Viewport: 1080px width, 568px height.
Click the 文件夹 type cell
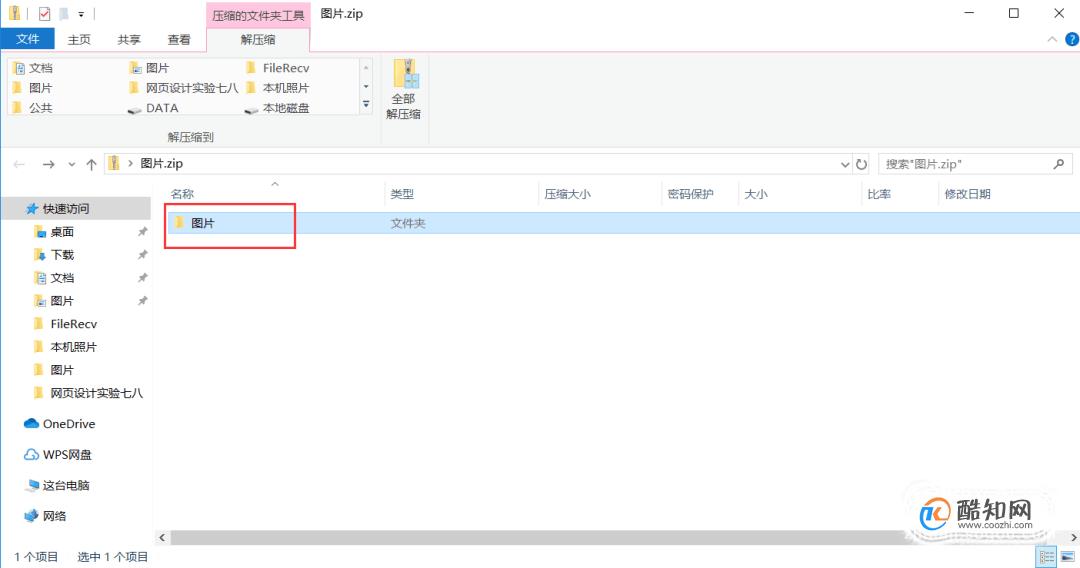coord(408,223)
